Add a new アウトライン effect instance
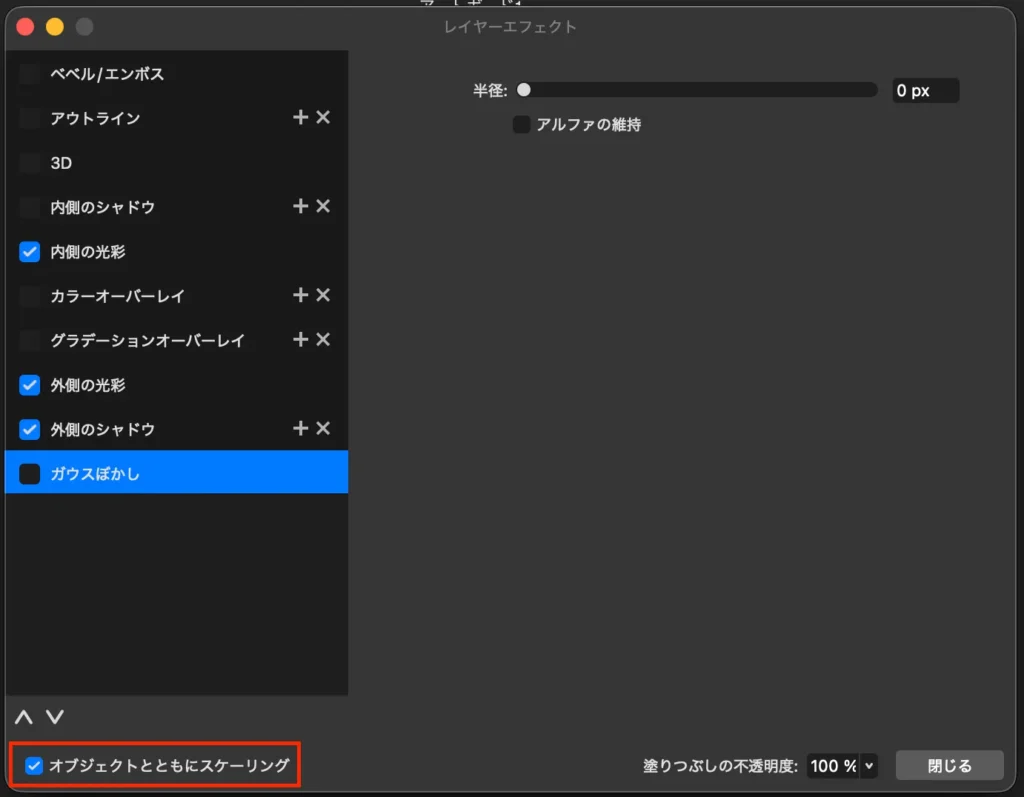This screenshot has width=1024, height=797. click(300, 117)
